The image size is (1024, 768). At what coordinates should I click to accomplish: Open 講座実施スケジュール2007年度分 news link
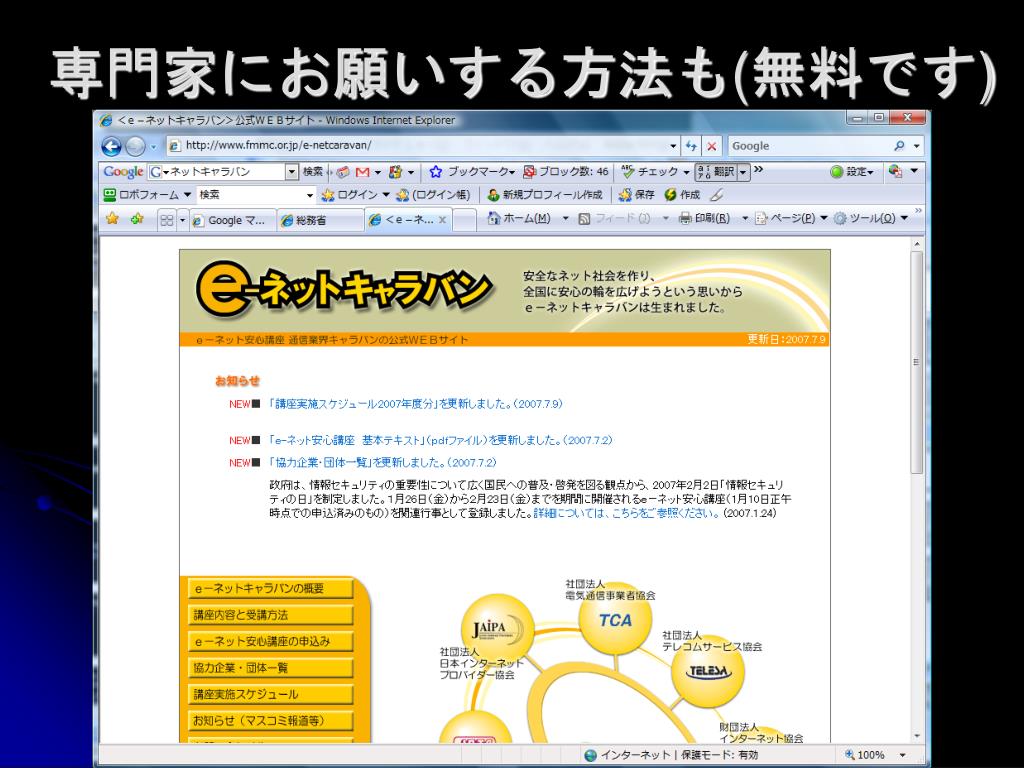[x=415, y=404]
